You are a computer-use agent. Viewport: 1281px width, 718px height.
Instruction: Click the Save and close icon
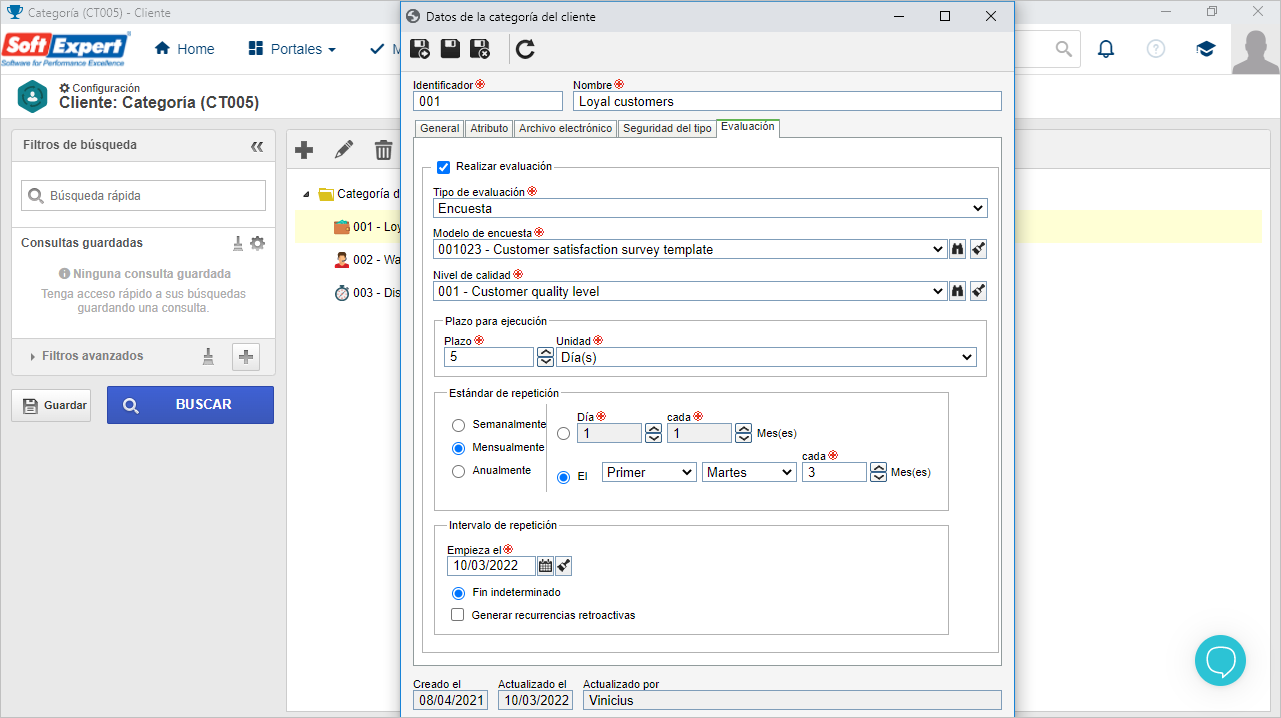pyautogui.click(x=481, y=49)
